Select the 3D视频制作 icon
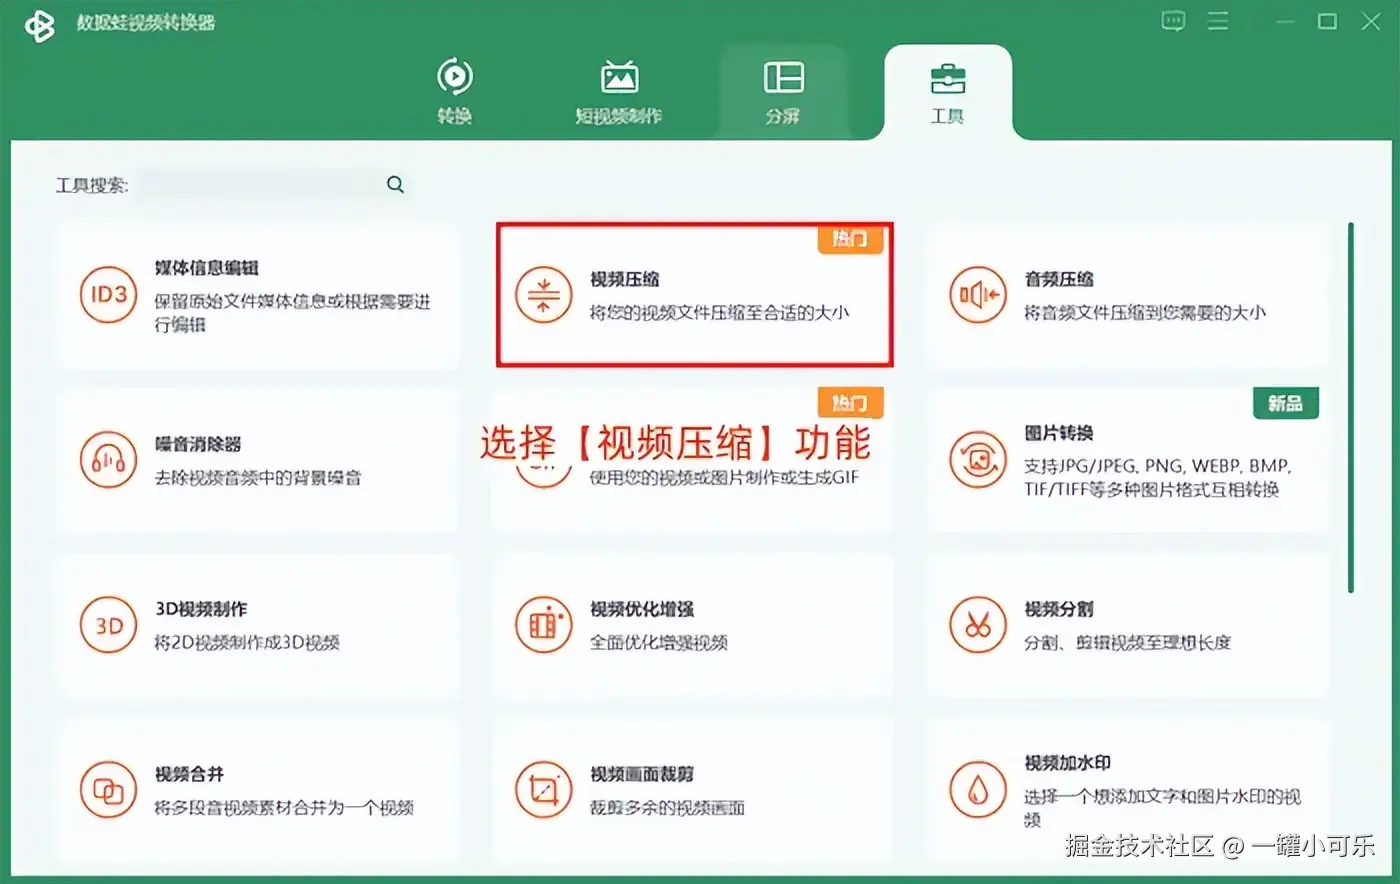The width and height of the screenshot is (1400, 884). click(108, 625)
